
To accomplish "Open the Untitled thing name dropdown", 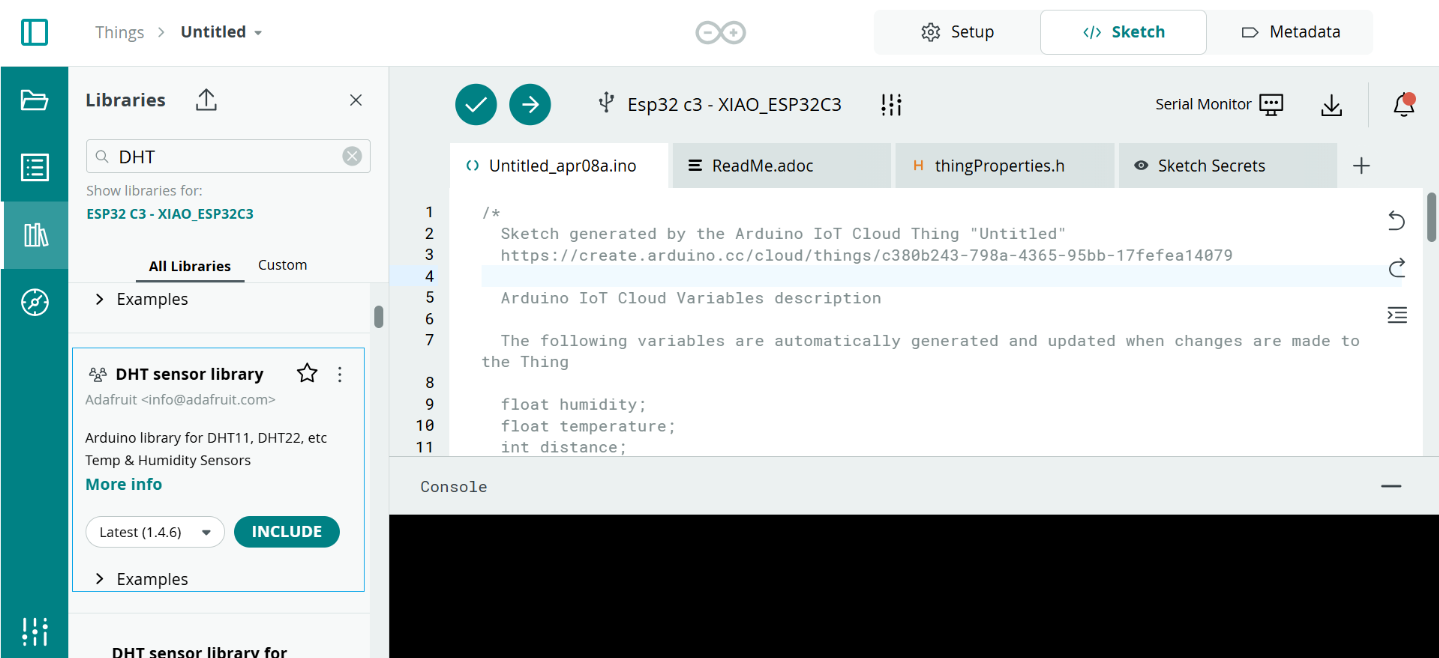I will [222, 32].
